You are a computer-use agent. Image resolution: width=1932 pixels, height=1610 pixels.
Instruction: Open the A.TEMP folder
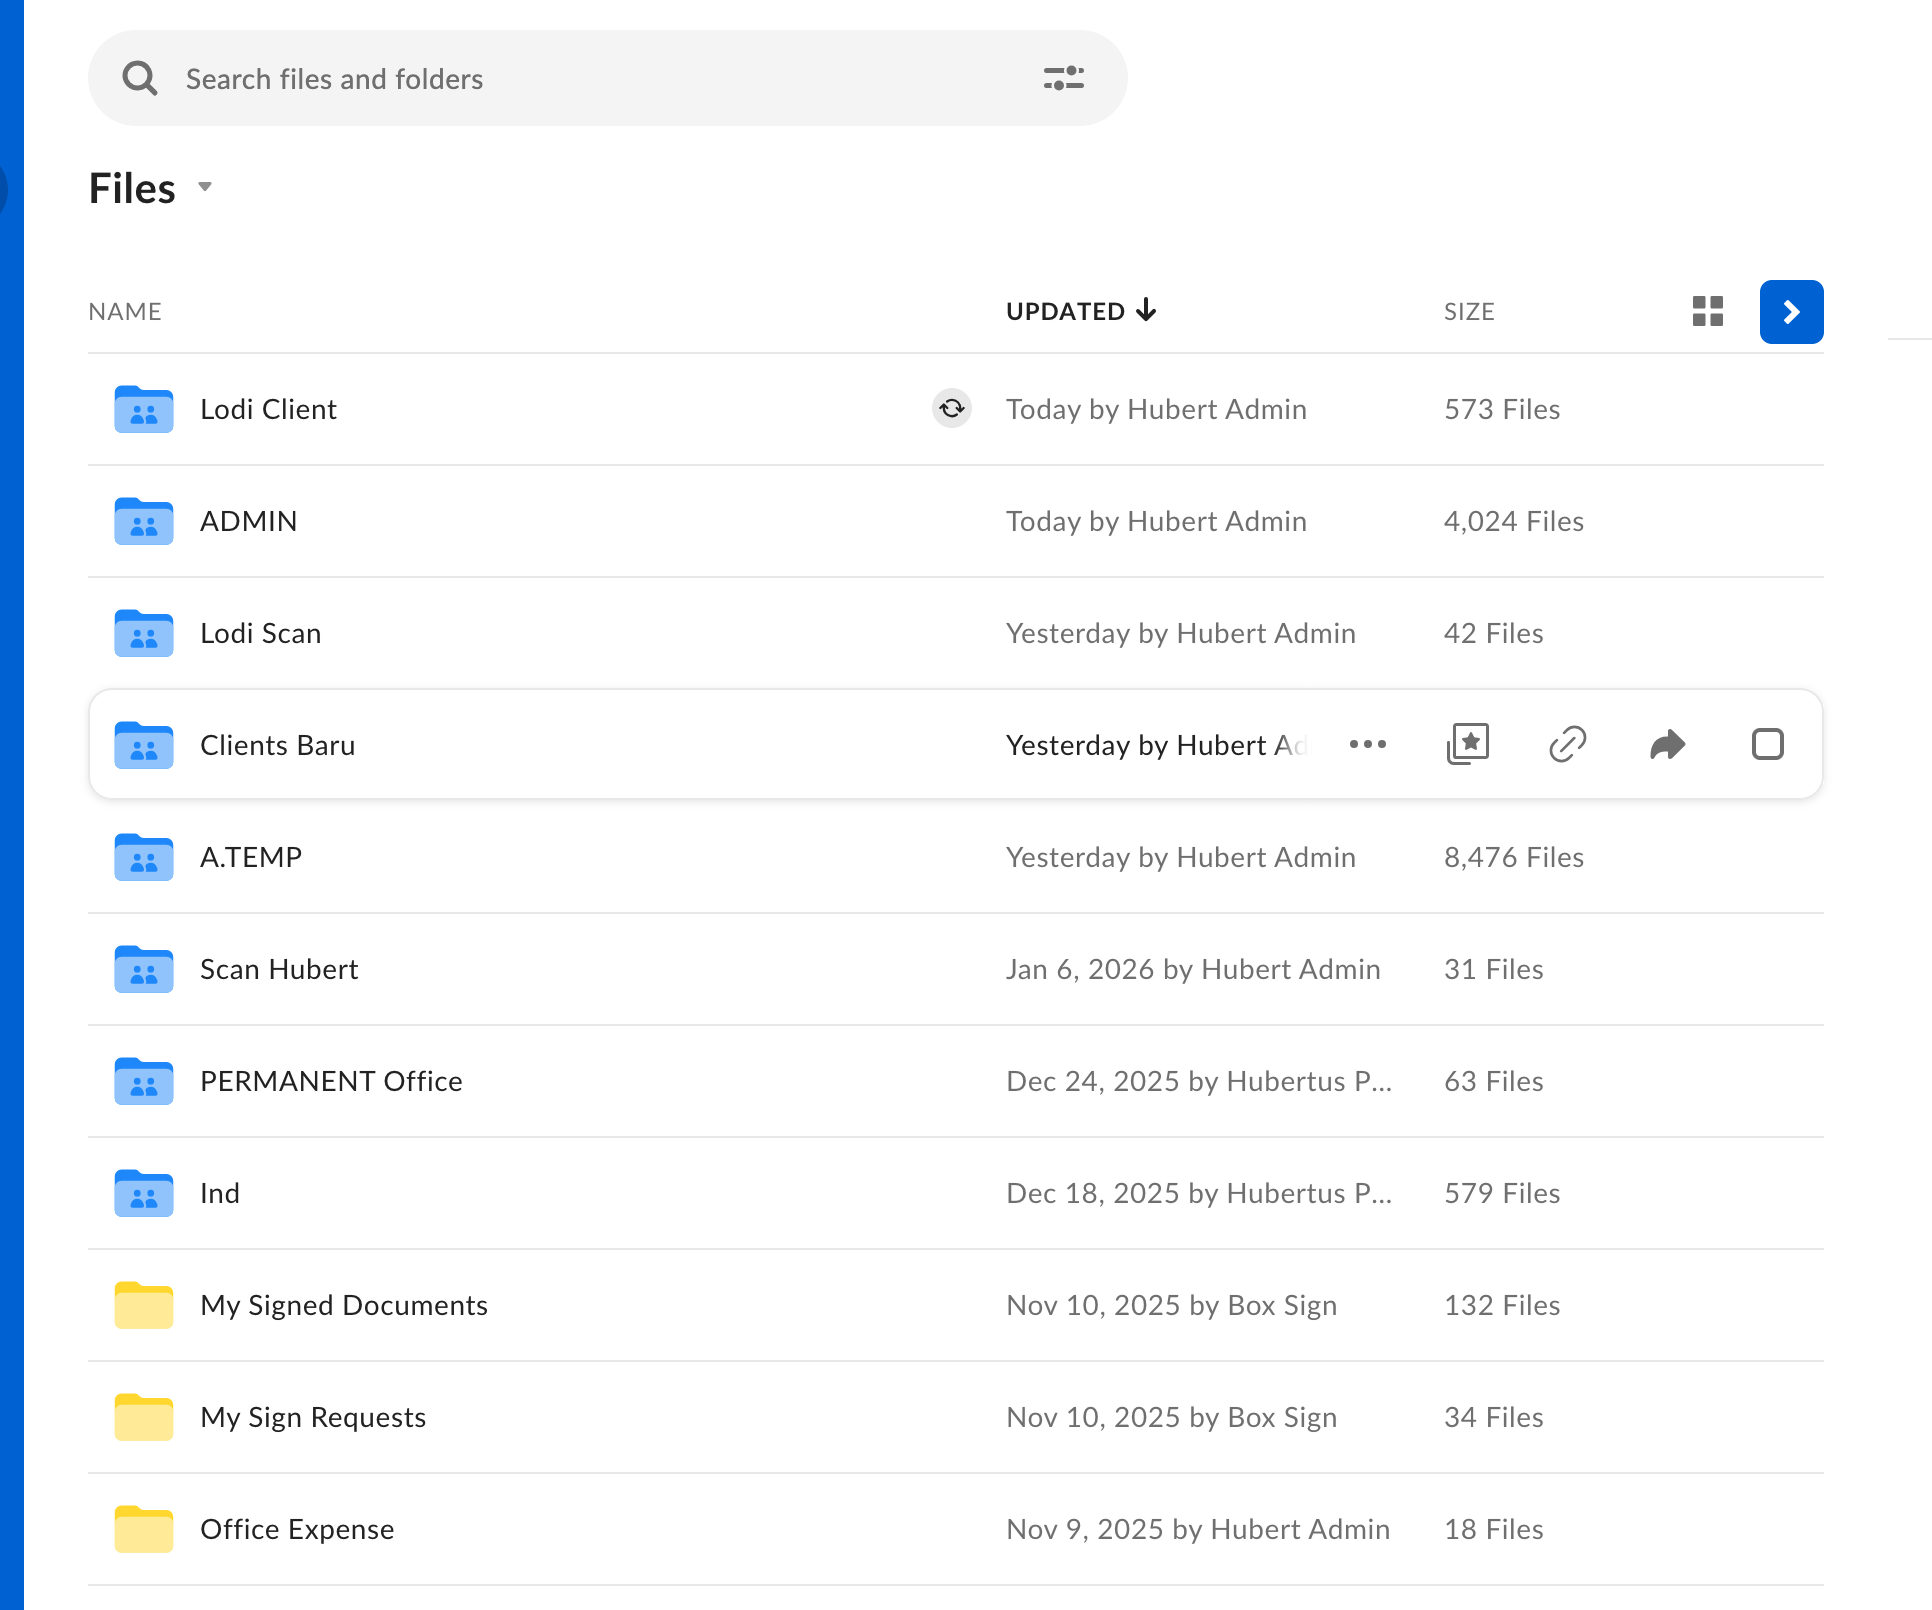[x=250, y=857]
